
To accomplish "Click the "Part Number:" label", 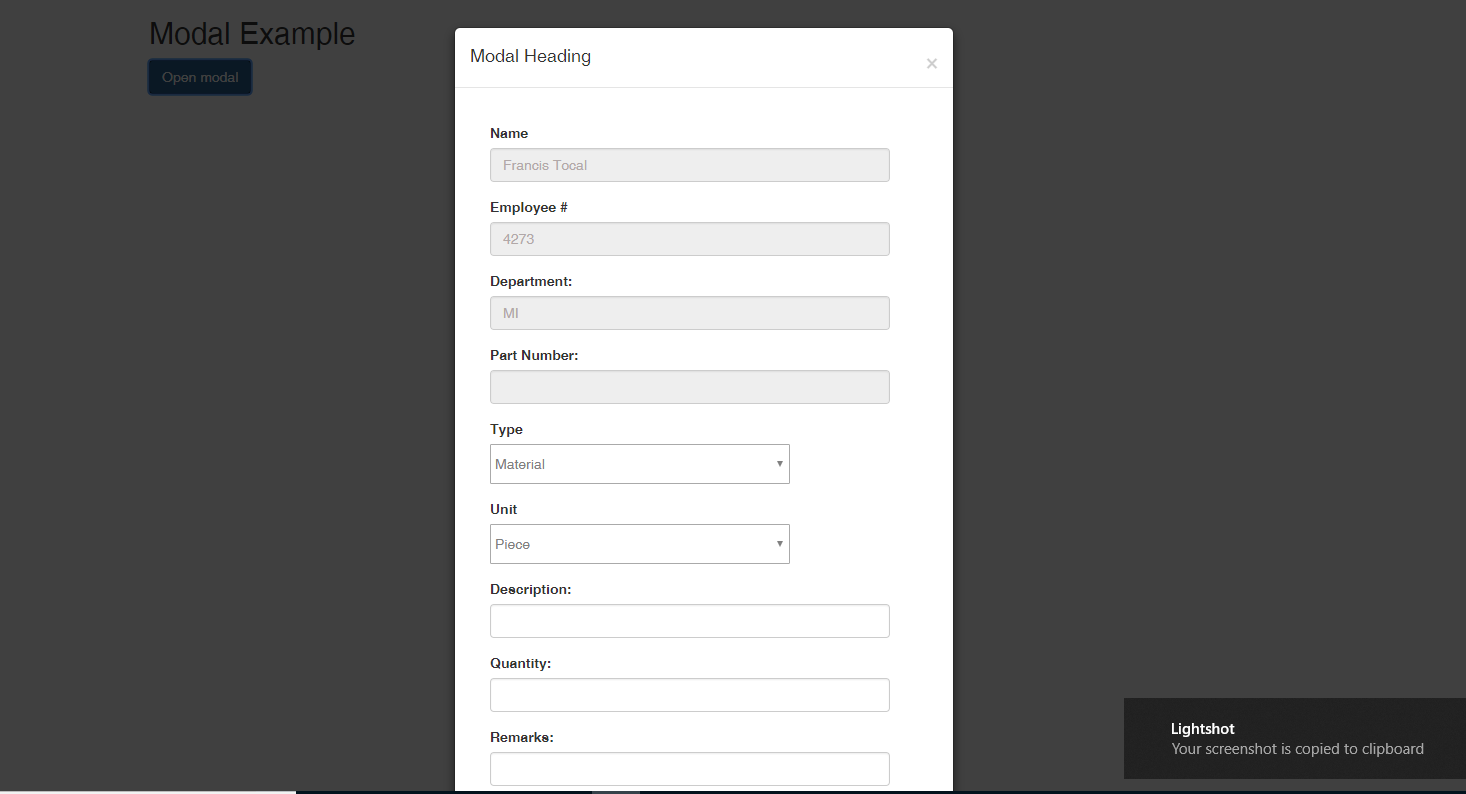I will (534, 355).
